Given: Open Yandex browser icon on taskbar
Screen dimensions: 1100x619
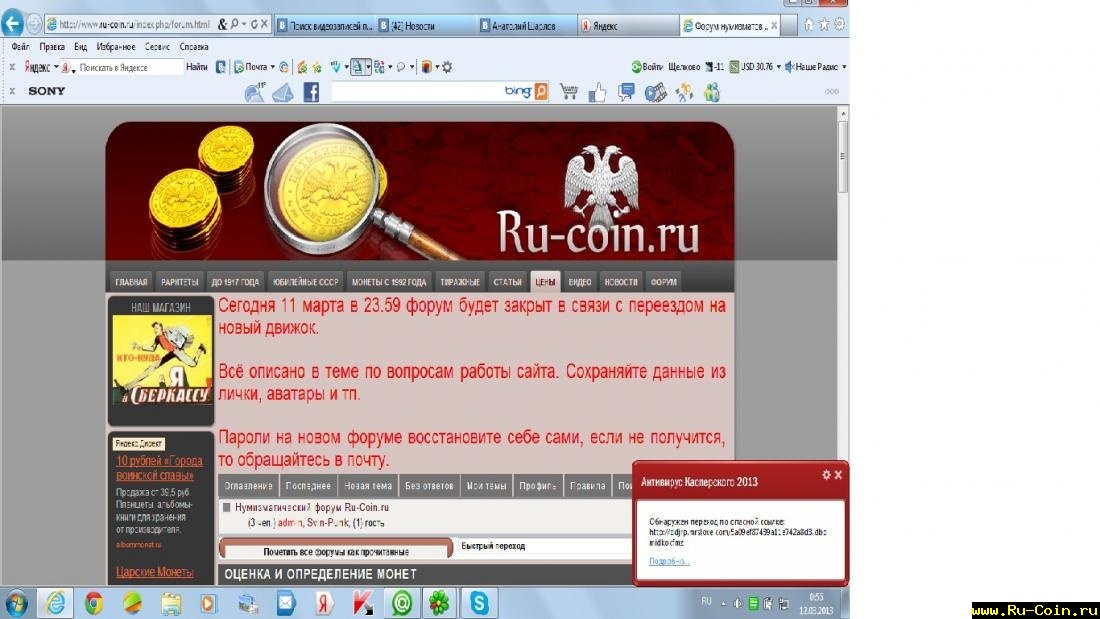Looking at the screenshot, I should click(x=323, y=603).
